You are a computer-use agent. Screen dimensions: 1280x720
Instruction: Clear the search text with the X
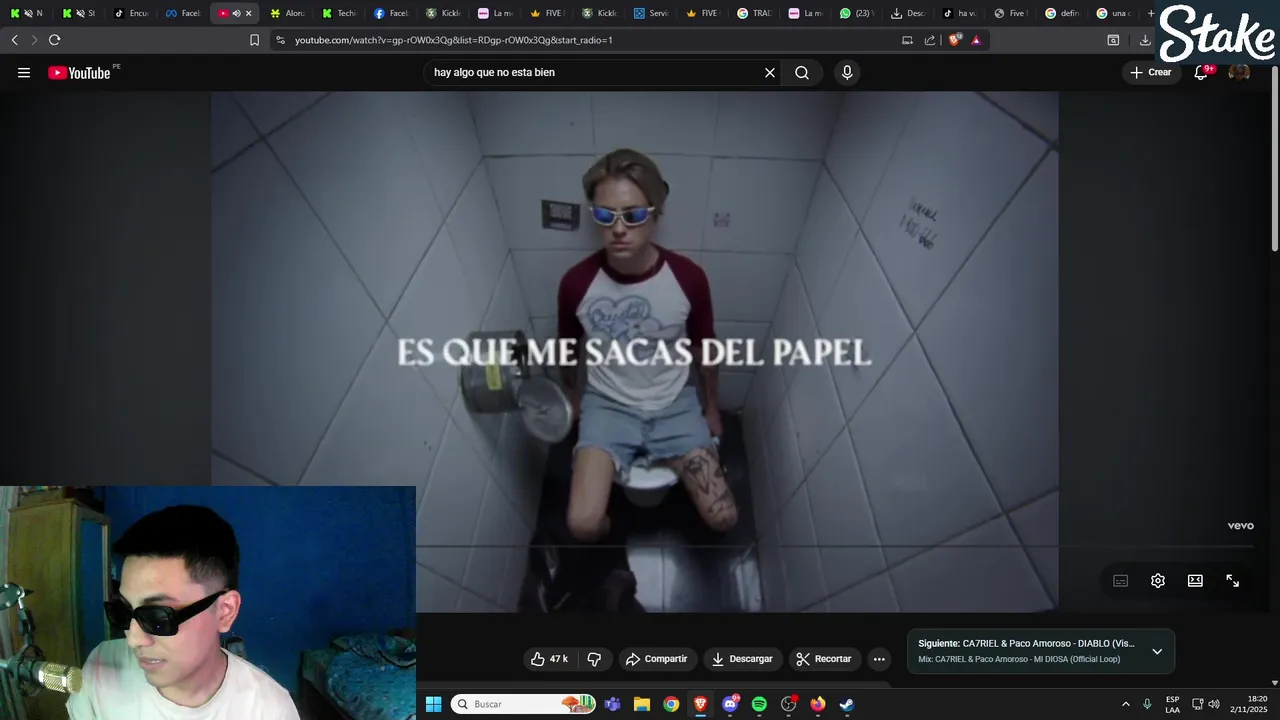coord(770,72)
